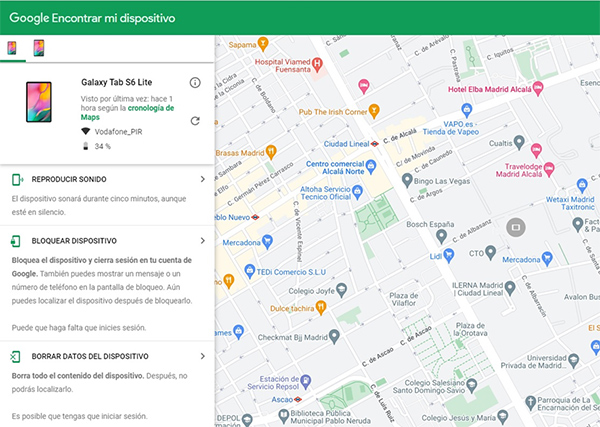Image resolution: width=600 pixels, height=427 pixels.
Task: Select VAPO.es Tienda de Vapeo pin
Action: 466,110
